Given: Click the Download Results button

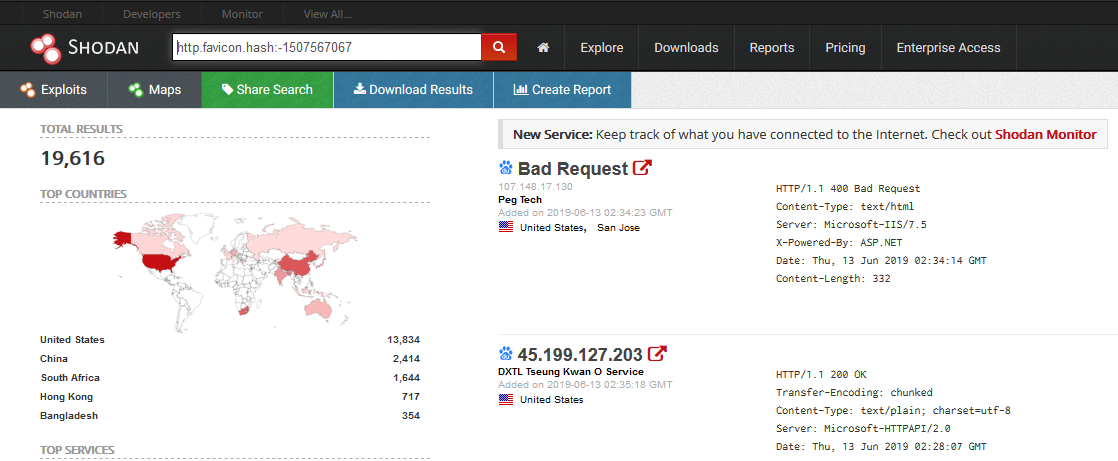Looking at the screenshot, I should pyautogui.click(x=414, y=90).
